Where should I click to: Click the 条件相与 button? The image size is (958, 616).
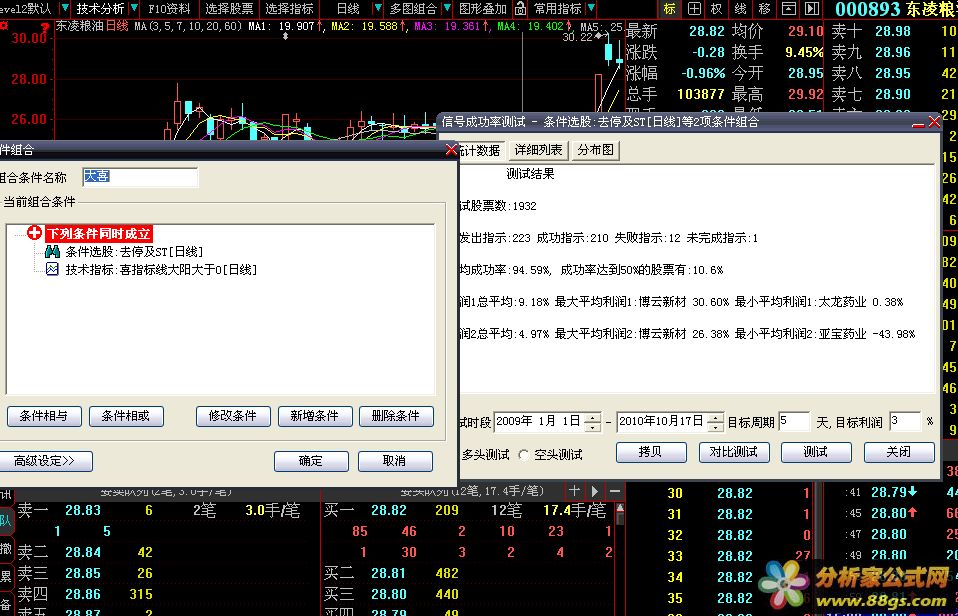pos(45,416)
